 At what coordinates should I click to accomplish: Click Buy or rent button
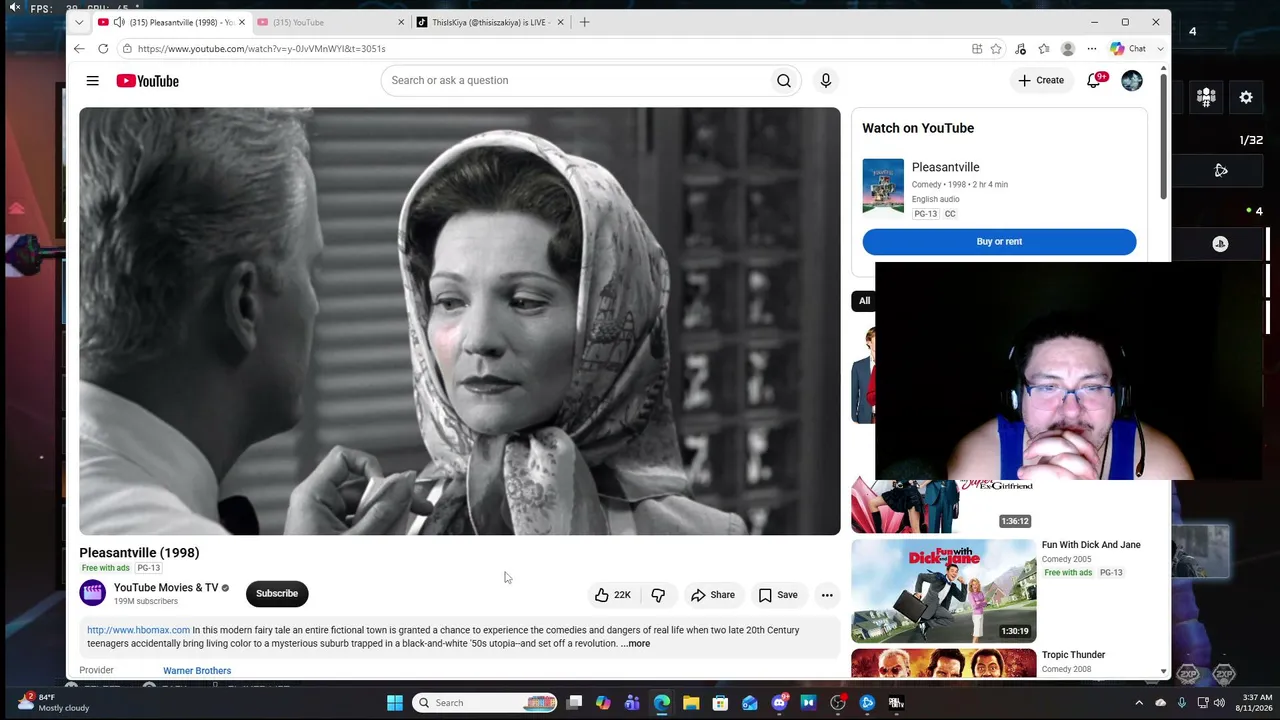tap(999, 242)
